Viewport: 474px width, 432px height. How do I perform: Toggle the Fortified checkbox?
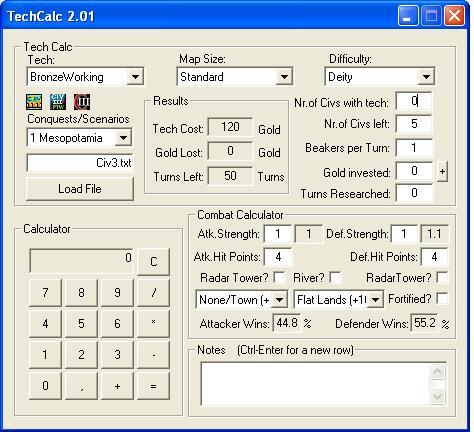(442, 298)
